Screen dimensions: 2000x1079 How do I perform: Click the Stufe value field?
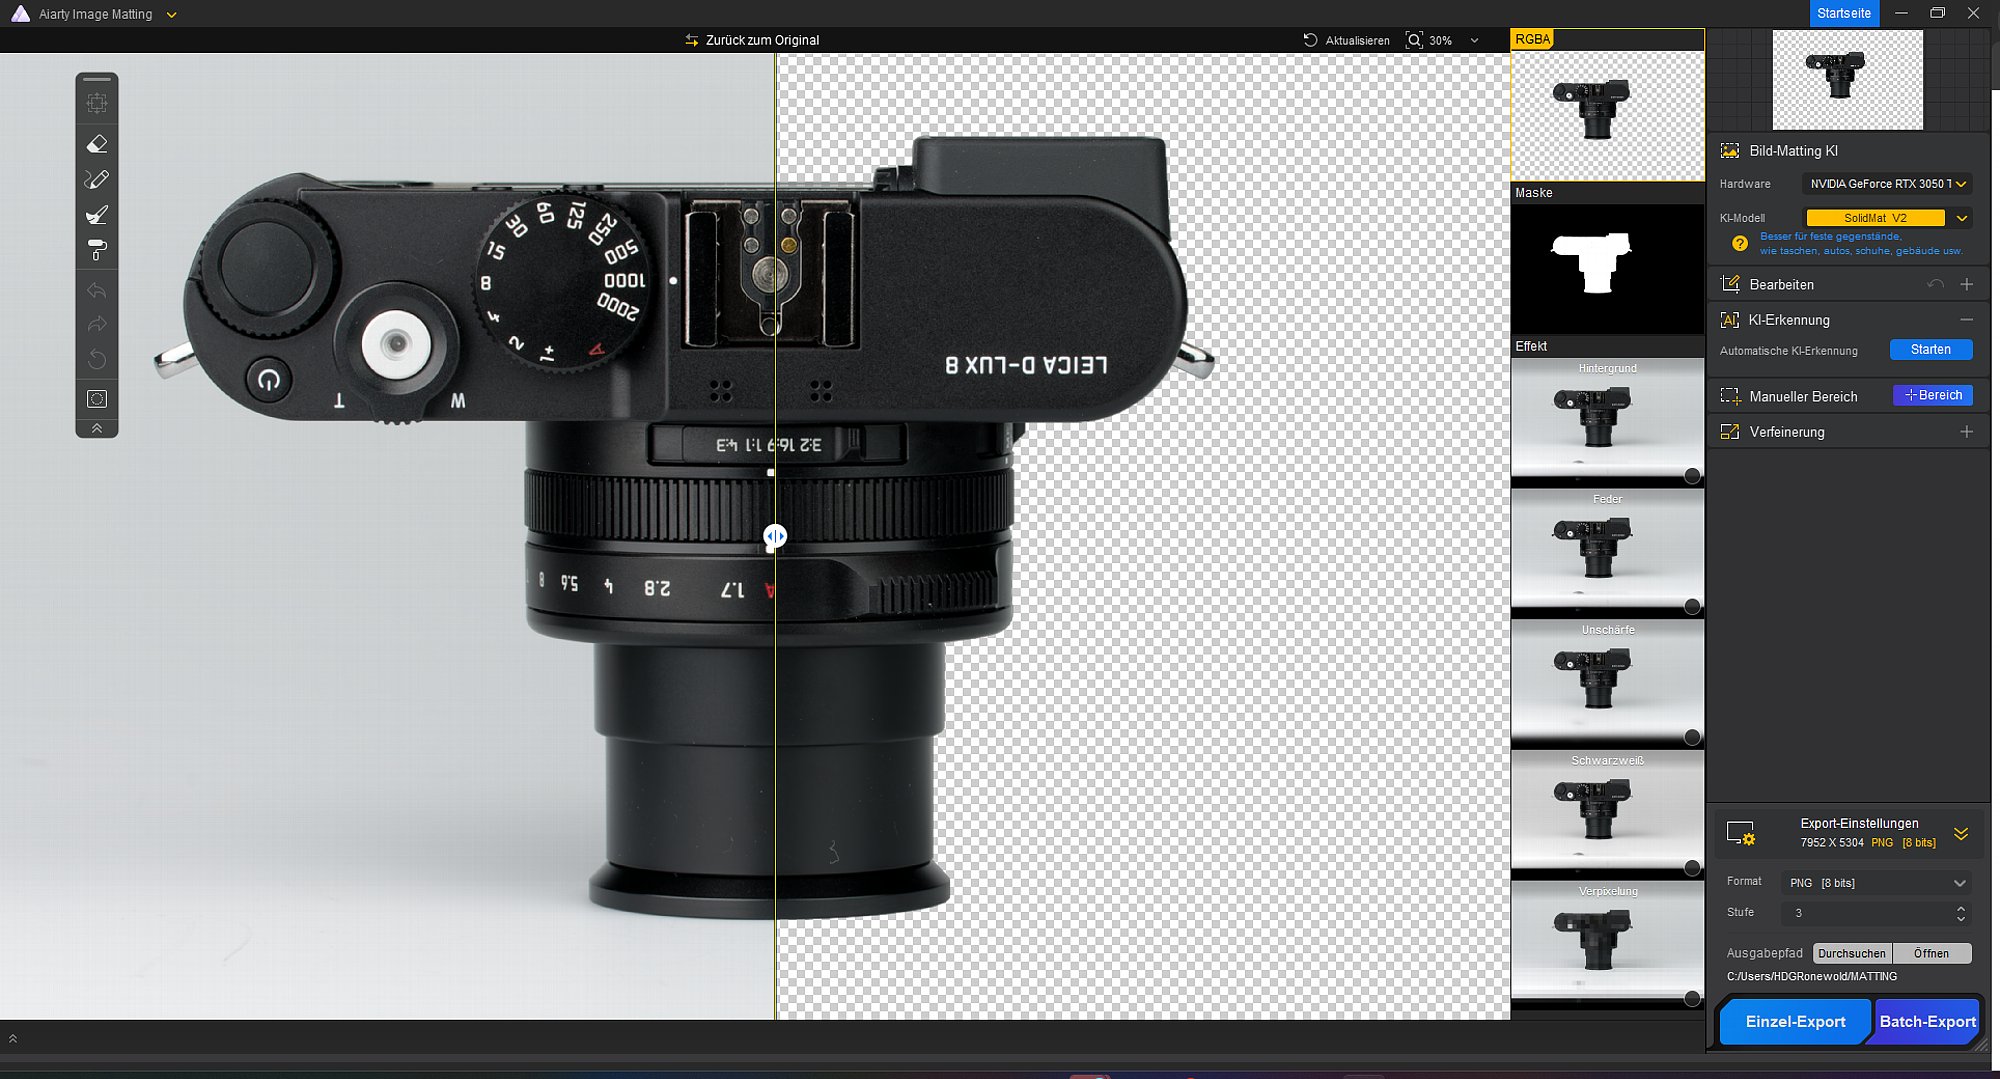(x=1866, y=913)
